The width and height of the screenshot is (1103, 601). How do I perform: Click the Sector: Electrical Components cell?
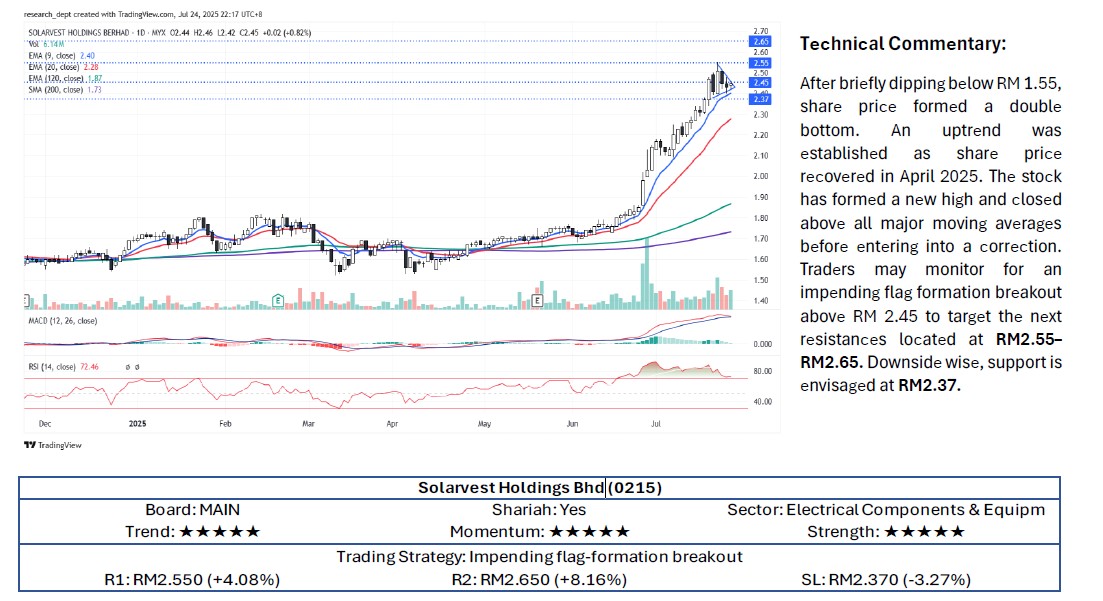pos(886,510)
